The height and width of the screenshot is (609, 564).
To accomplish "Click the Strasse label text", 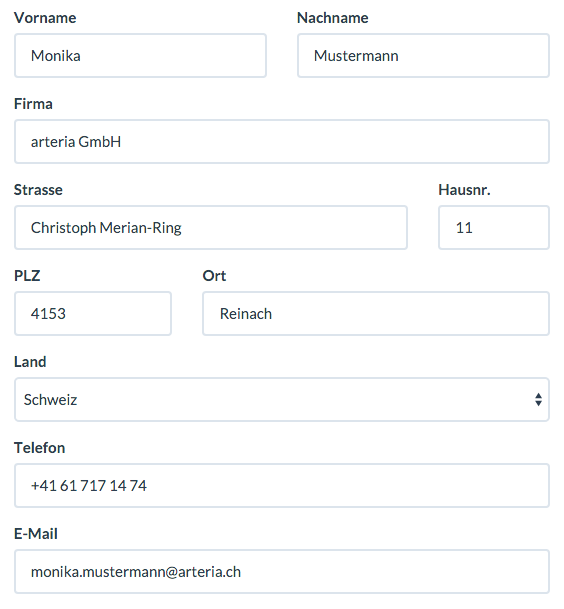I will coord(38,190).
